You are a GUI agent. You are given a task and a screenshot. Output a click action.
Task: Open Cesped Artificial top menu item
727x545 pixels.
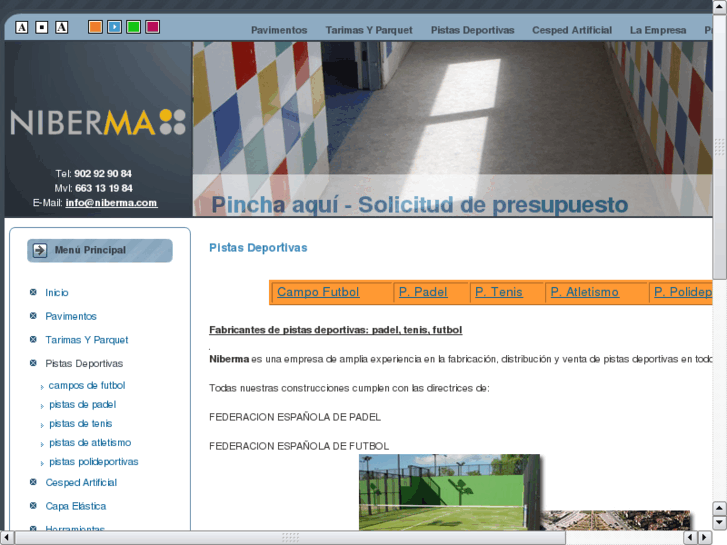[572, 30]
